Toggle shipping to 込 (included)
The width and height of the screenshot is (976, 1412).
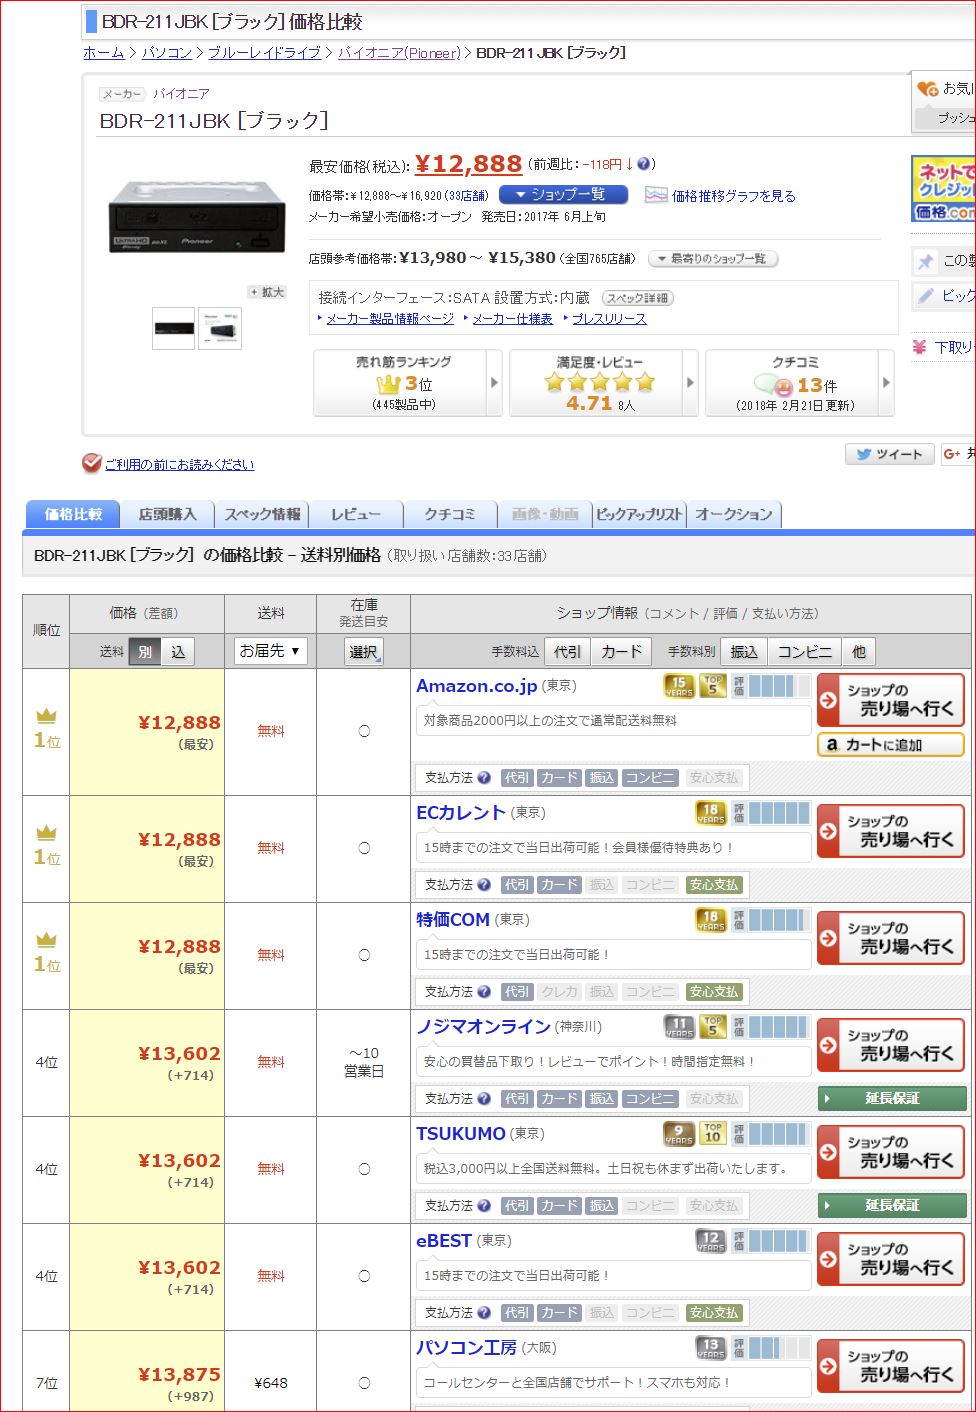tap(178, 652)
